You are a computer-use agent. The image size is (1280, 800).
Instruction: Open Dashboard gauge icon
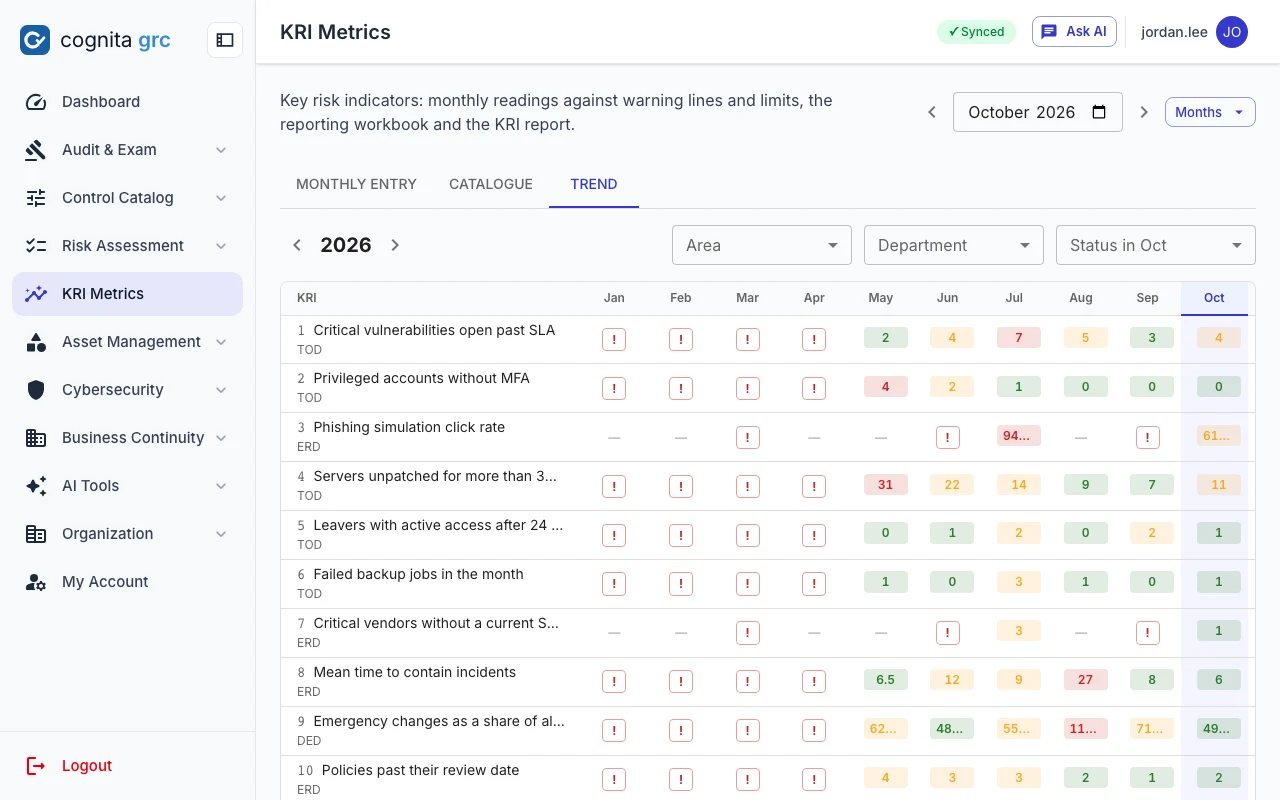tap(36, 102)
